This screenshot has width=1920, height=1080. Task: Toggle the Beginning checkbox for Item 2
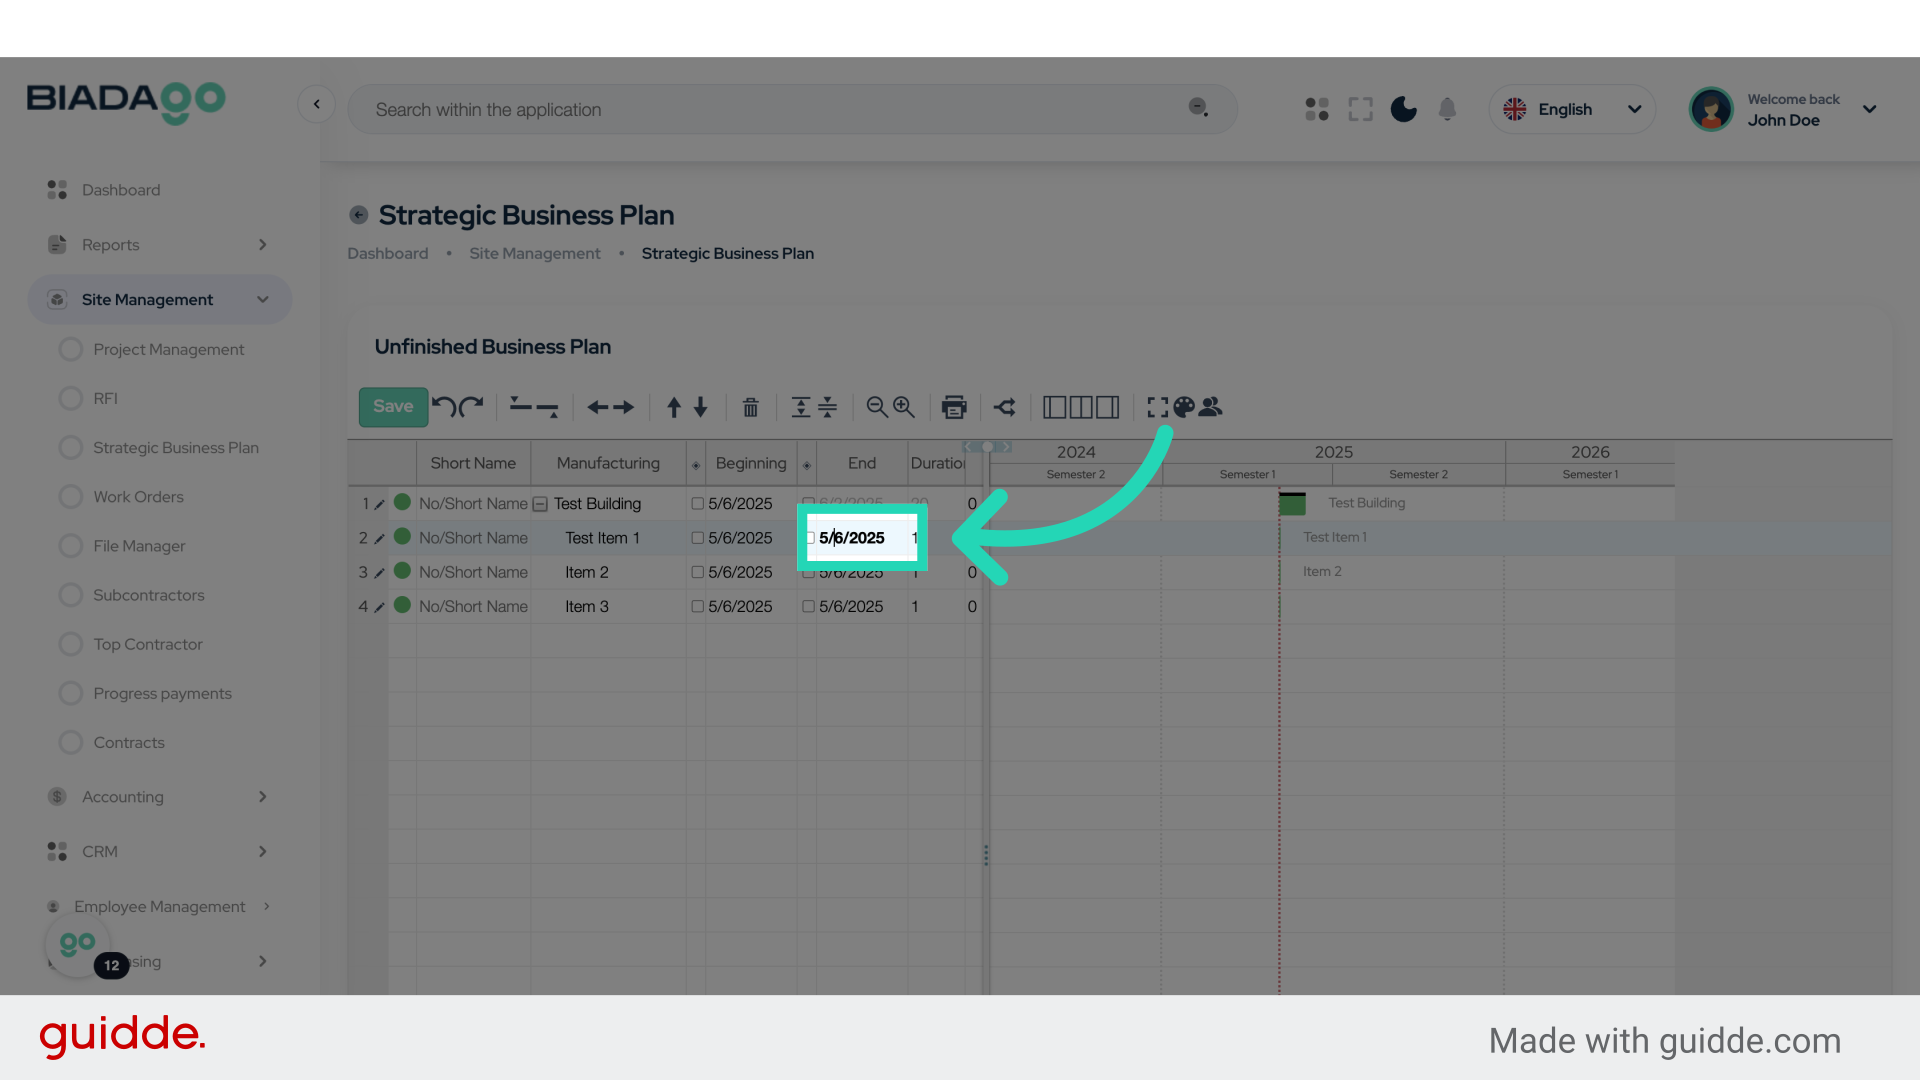point(698,572)
